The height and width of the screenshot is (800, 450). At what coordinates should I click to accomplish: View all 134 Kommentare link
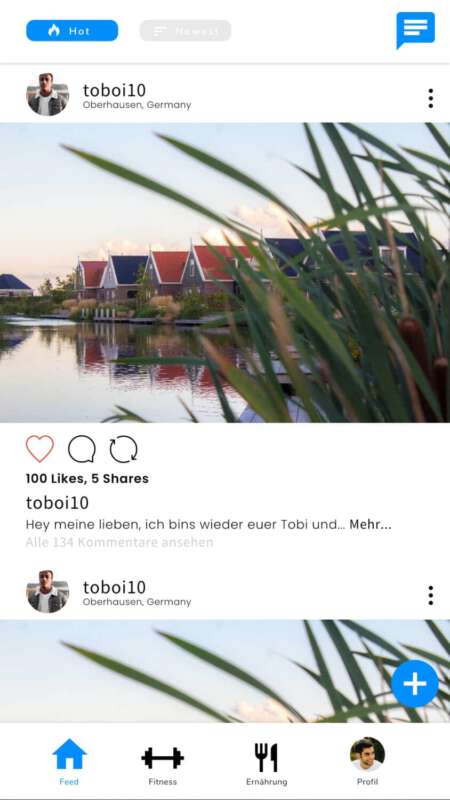tap(119, 542)
